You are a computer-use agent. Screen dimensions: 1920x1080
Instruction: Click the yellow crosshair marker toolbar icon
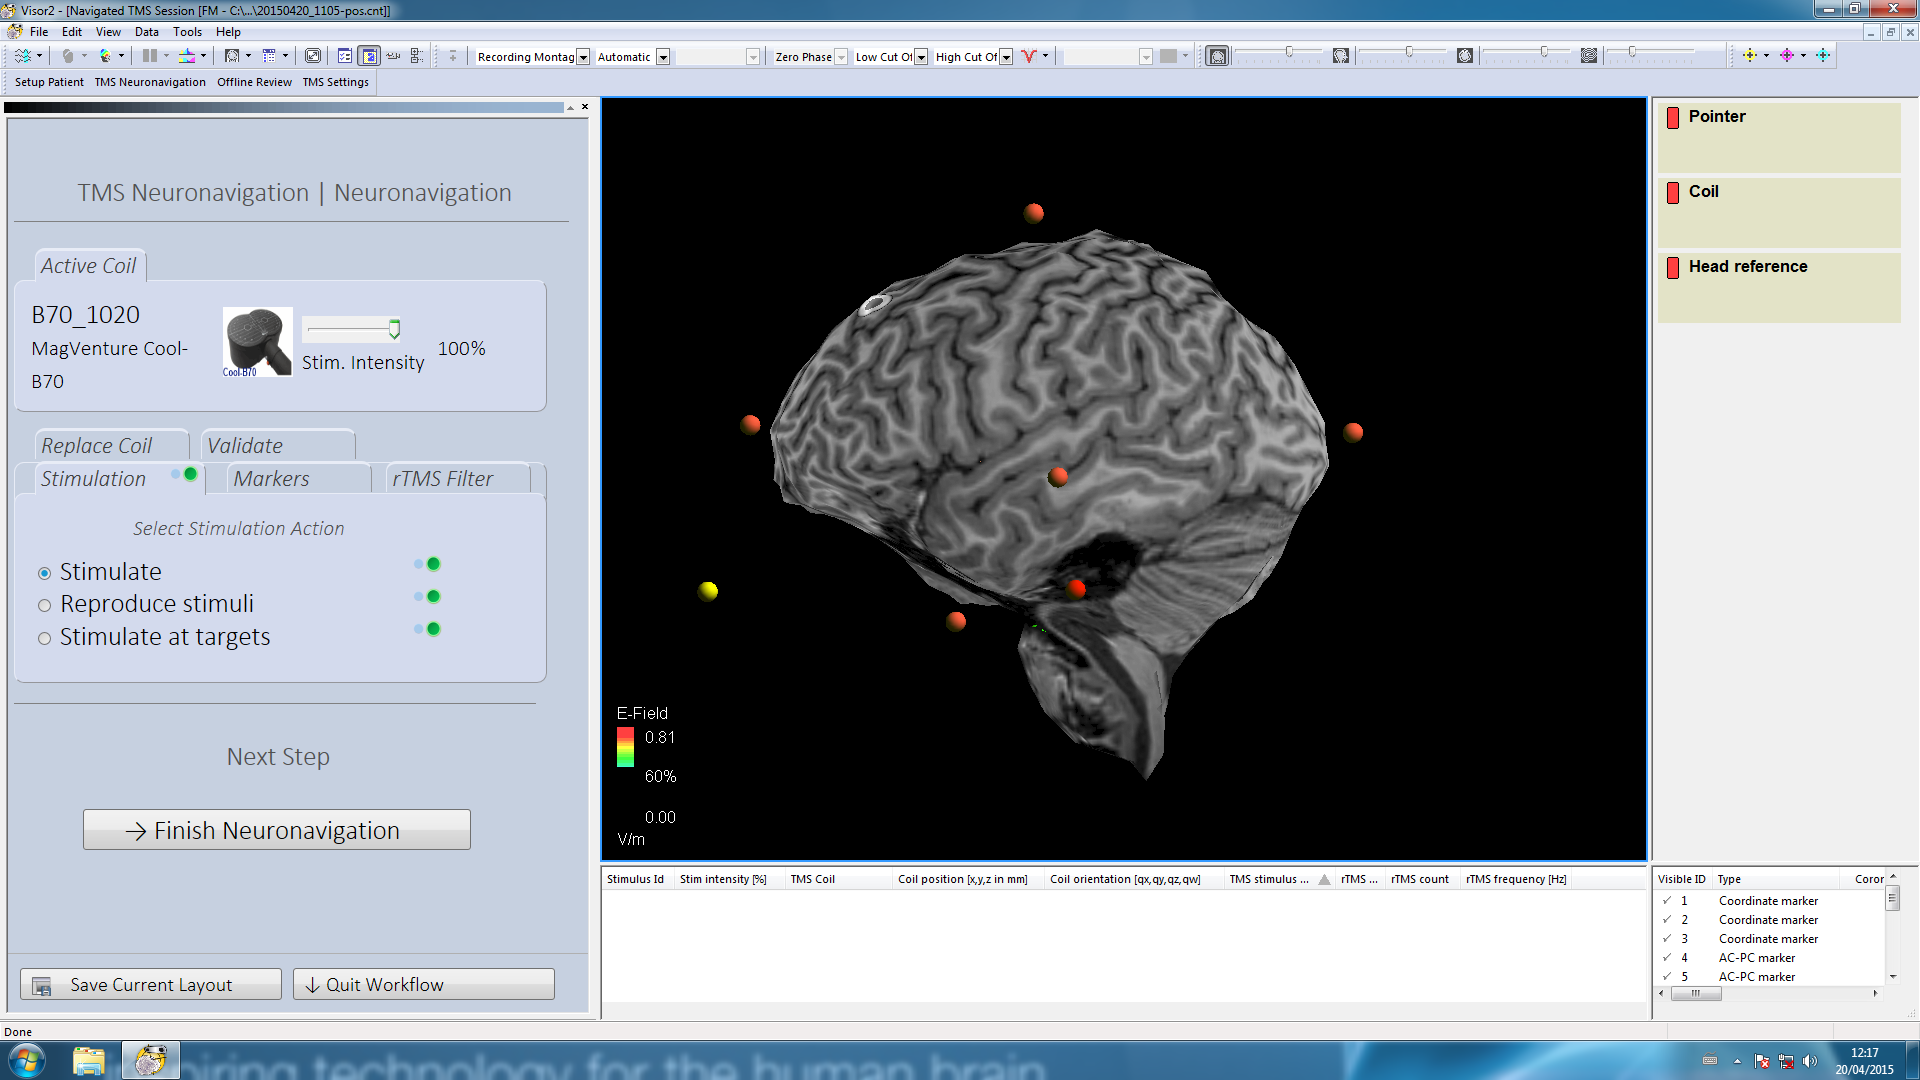(x=1749, y=56)
